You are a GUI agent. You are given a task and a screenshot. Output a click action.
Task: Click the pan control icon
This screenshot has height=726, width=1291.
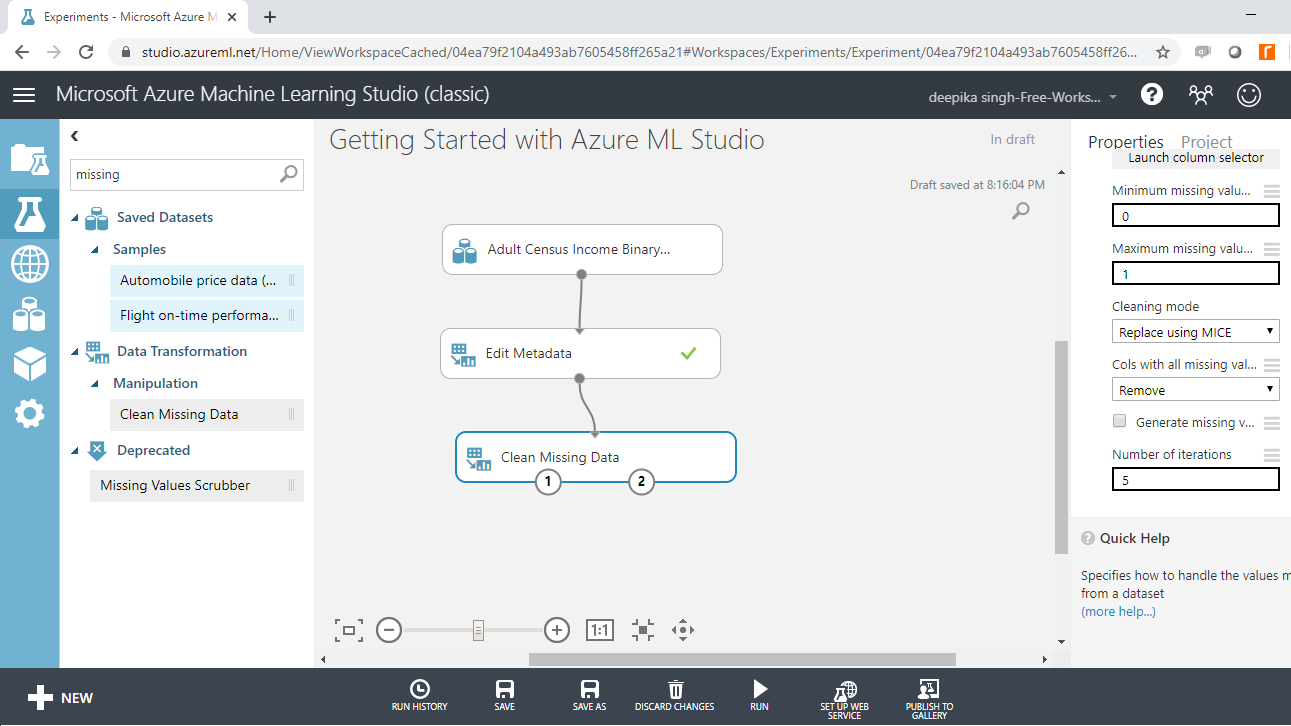tap(683, 630)
